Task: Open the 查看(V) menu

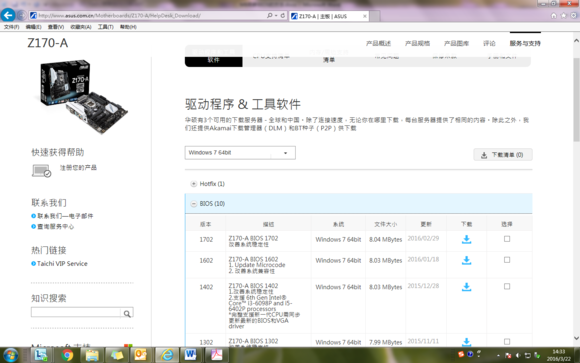Action: pyautogui.click(x=56, y=27)
